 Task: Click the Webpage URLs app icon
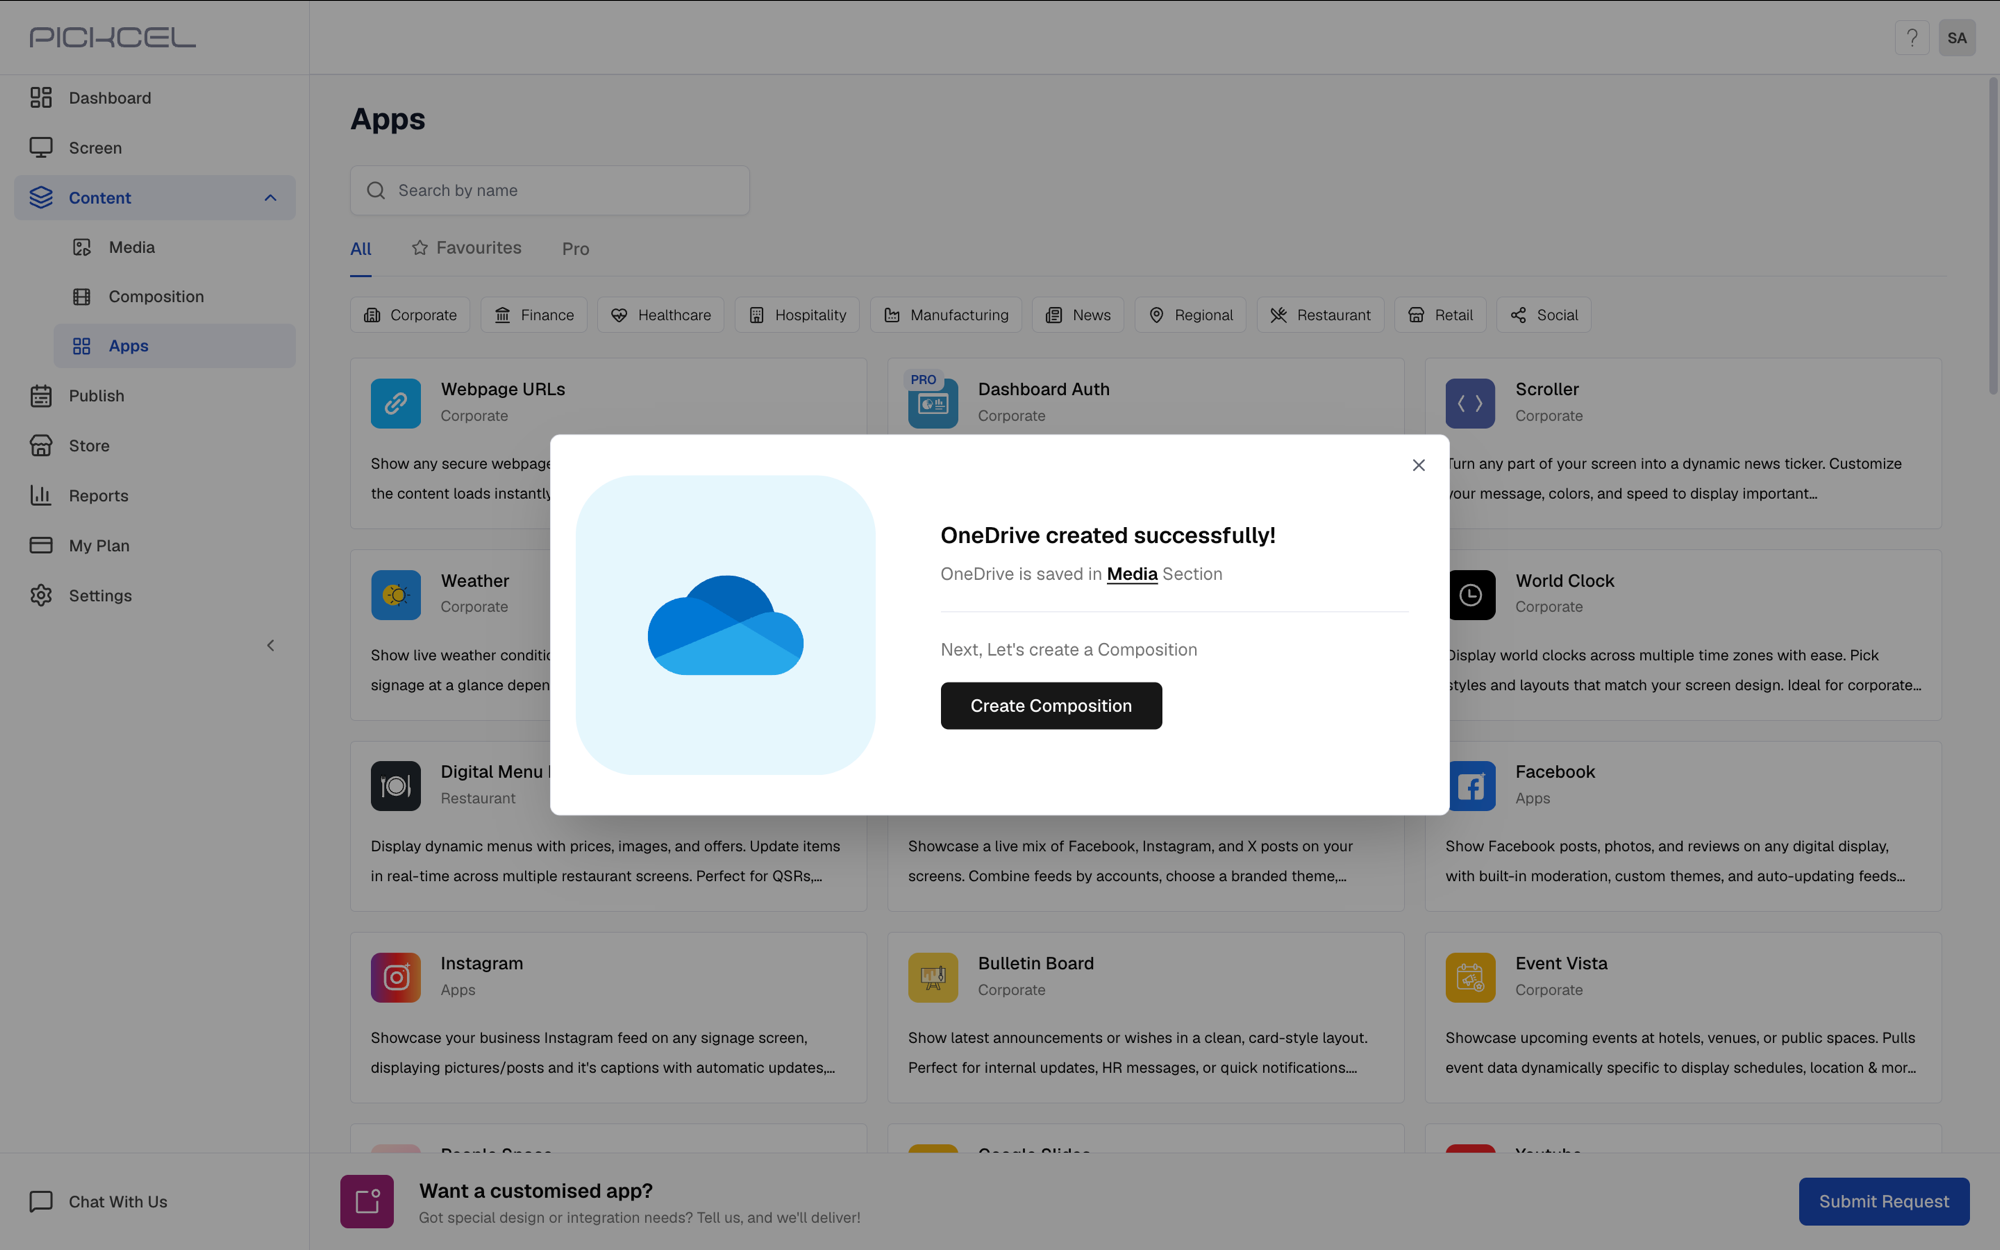point(396,403)
